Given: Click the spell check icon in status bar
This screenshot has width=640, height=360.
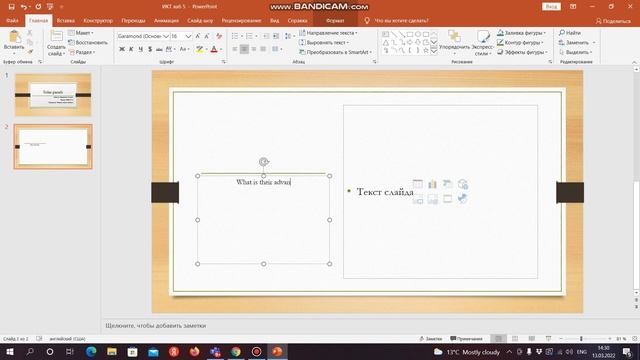Looking at the screenshot, I should [39, 339].
